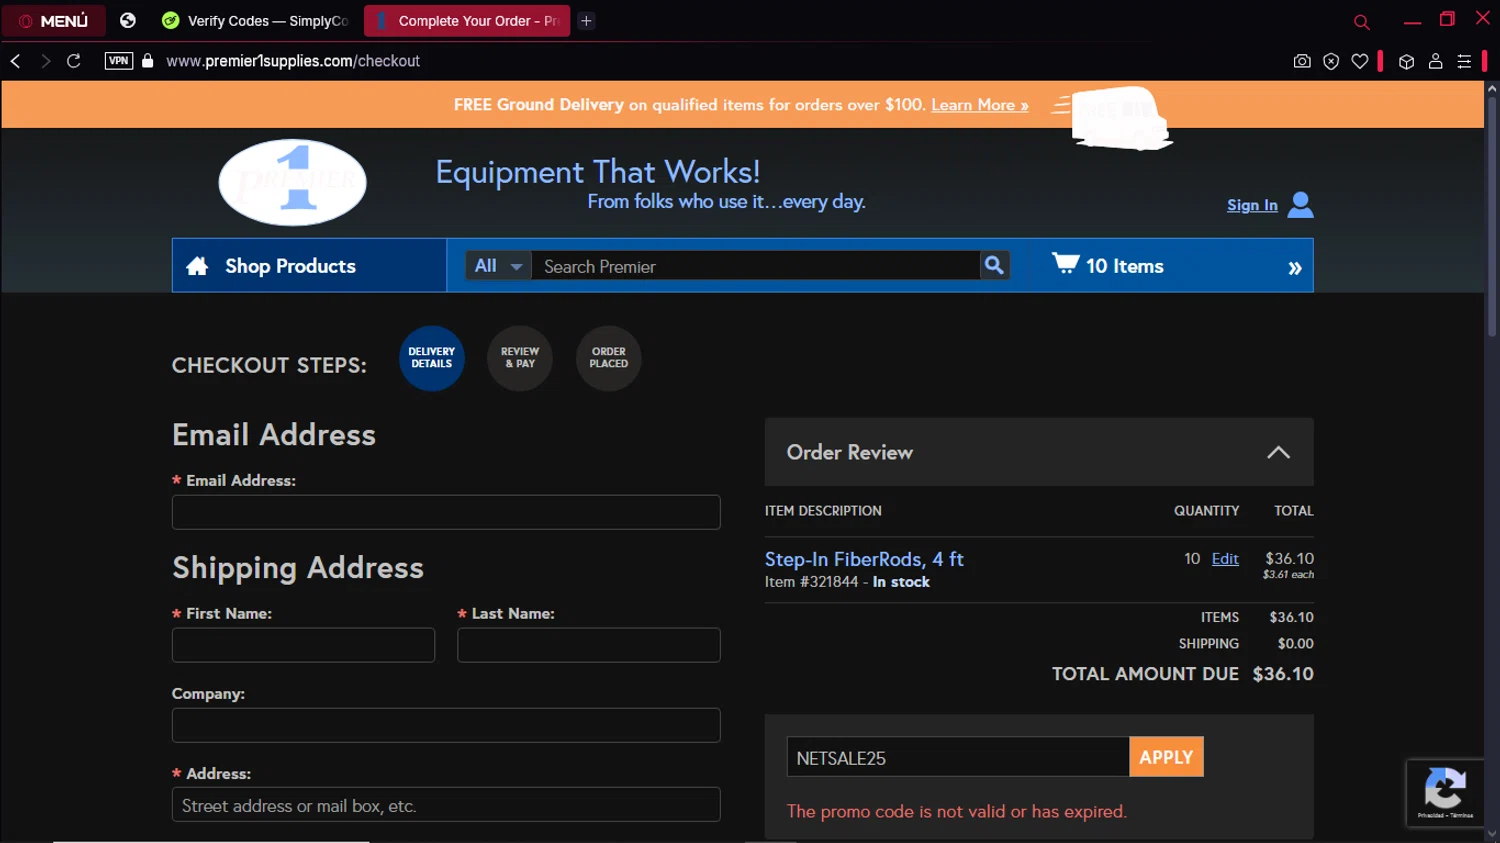
Task: Open the easy setup sliders icon
Action: pyautogui.click(x=1464, y=61)
